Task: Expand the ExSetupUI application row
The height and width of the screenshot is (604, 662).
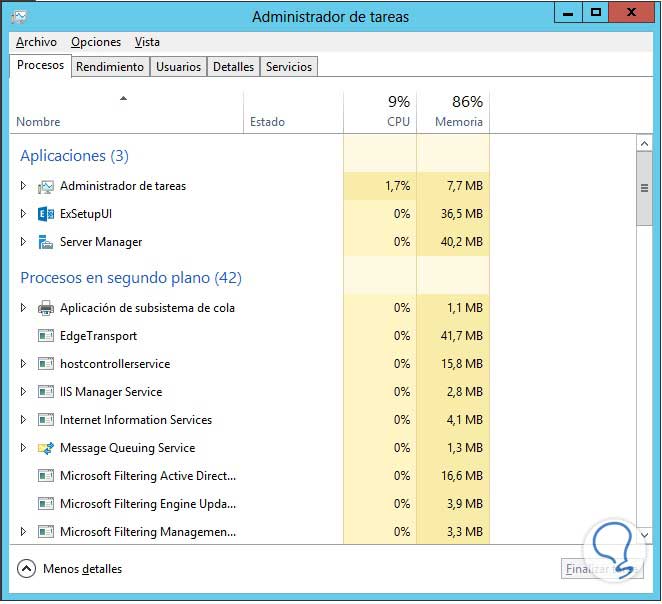Action: (23, 214)
